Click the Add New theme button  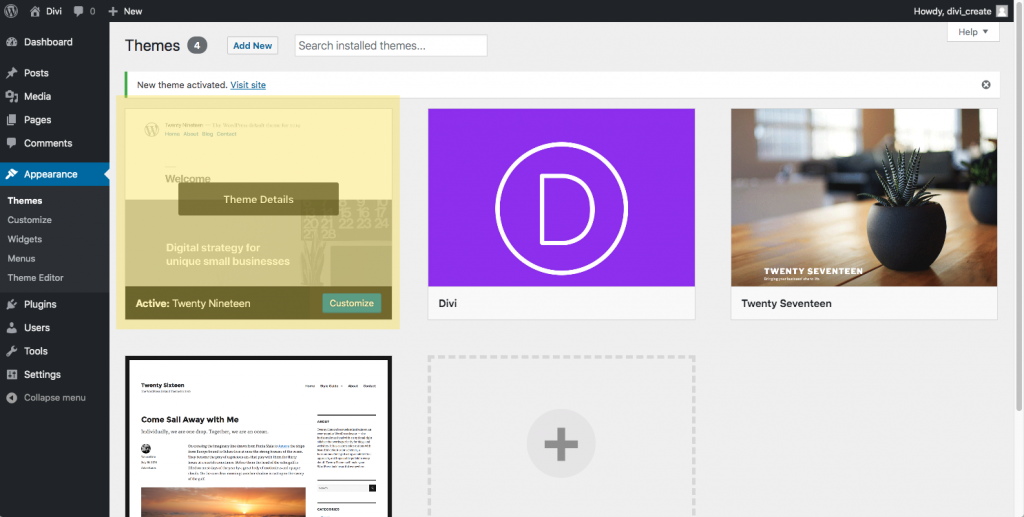(253, 46)
